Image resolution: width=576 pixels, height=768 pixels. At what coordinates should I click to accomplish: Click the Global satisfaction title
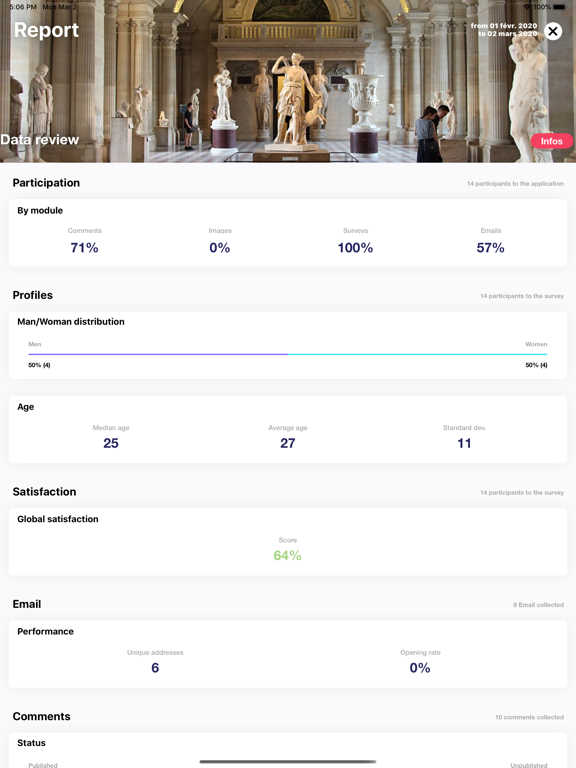click(58, 519)
